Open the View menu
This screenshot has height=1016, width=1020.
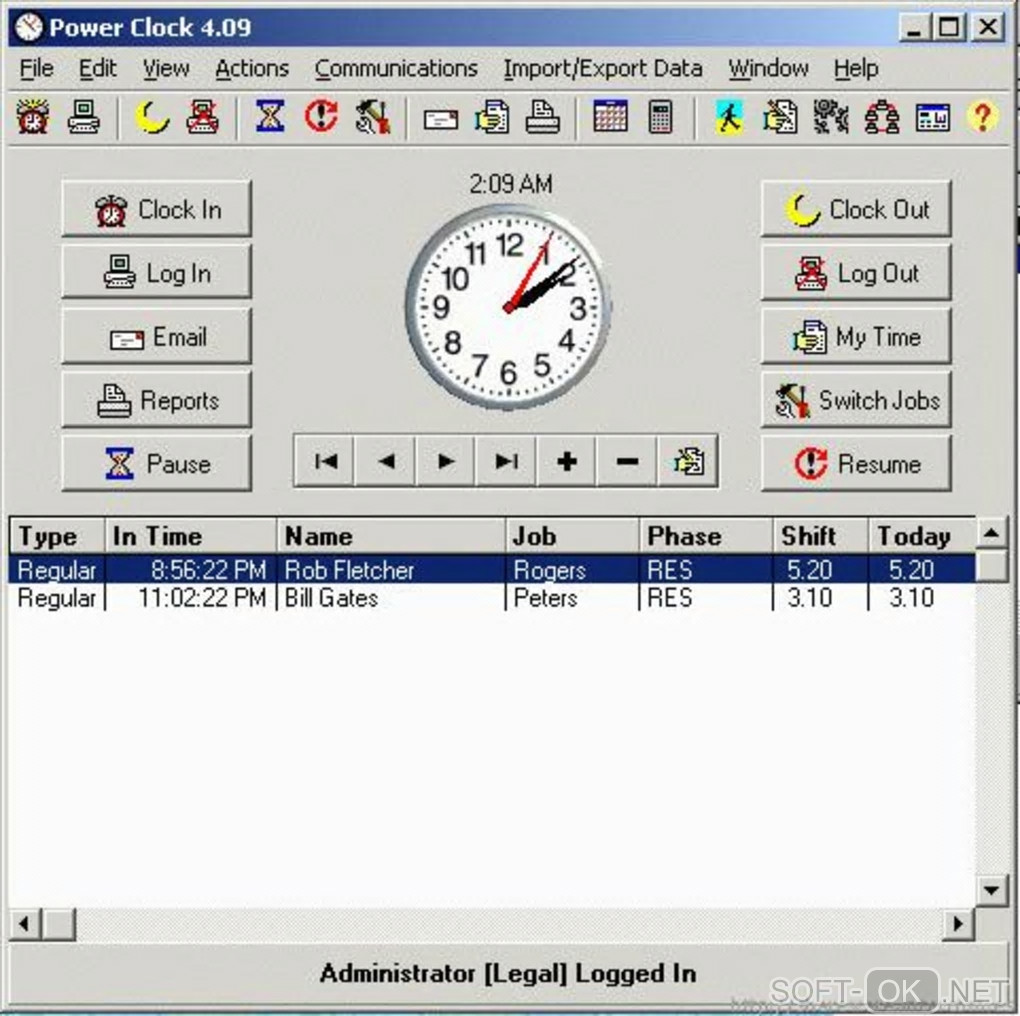166,68
